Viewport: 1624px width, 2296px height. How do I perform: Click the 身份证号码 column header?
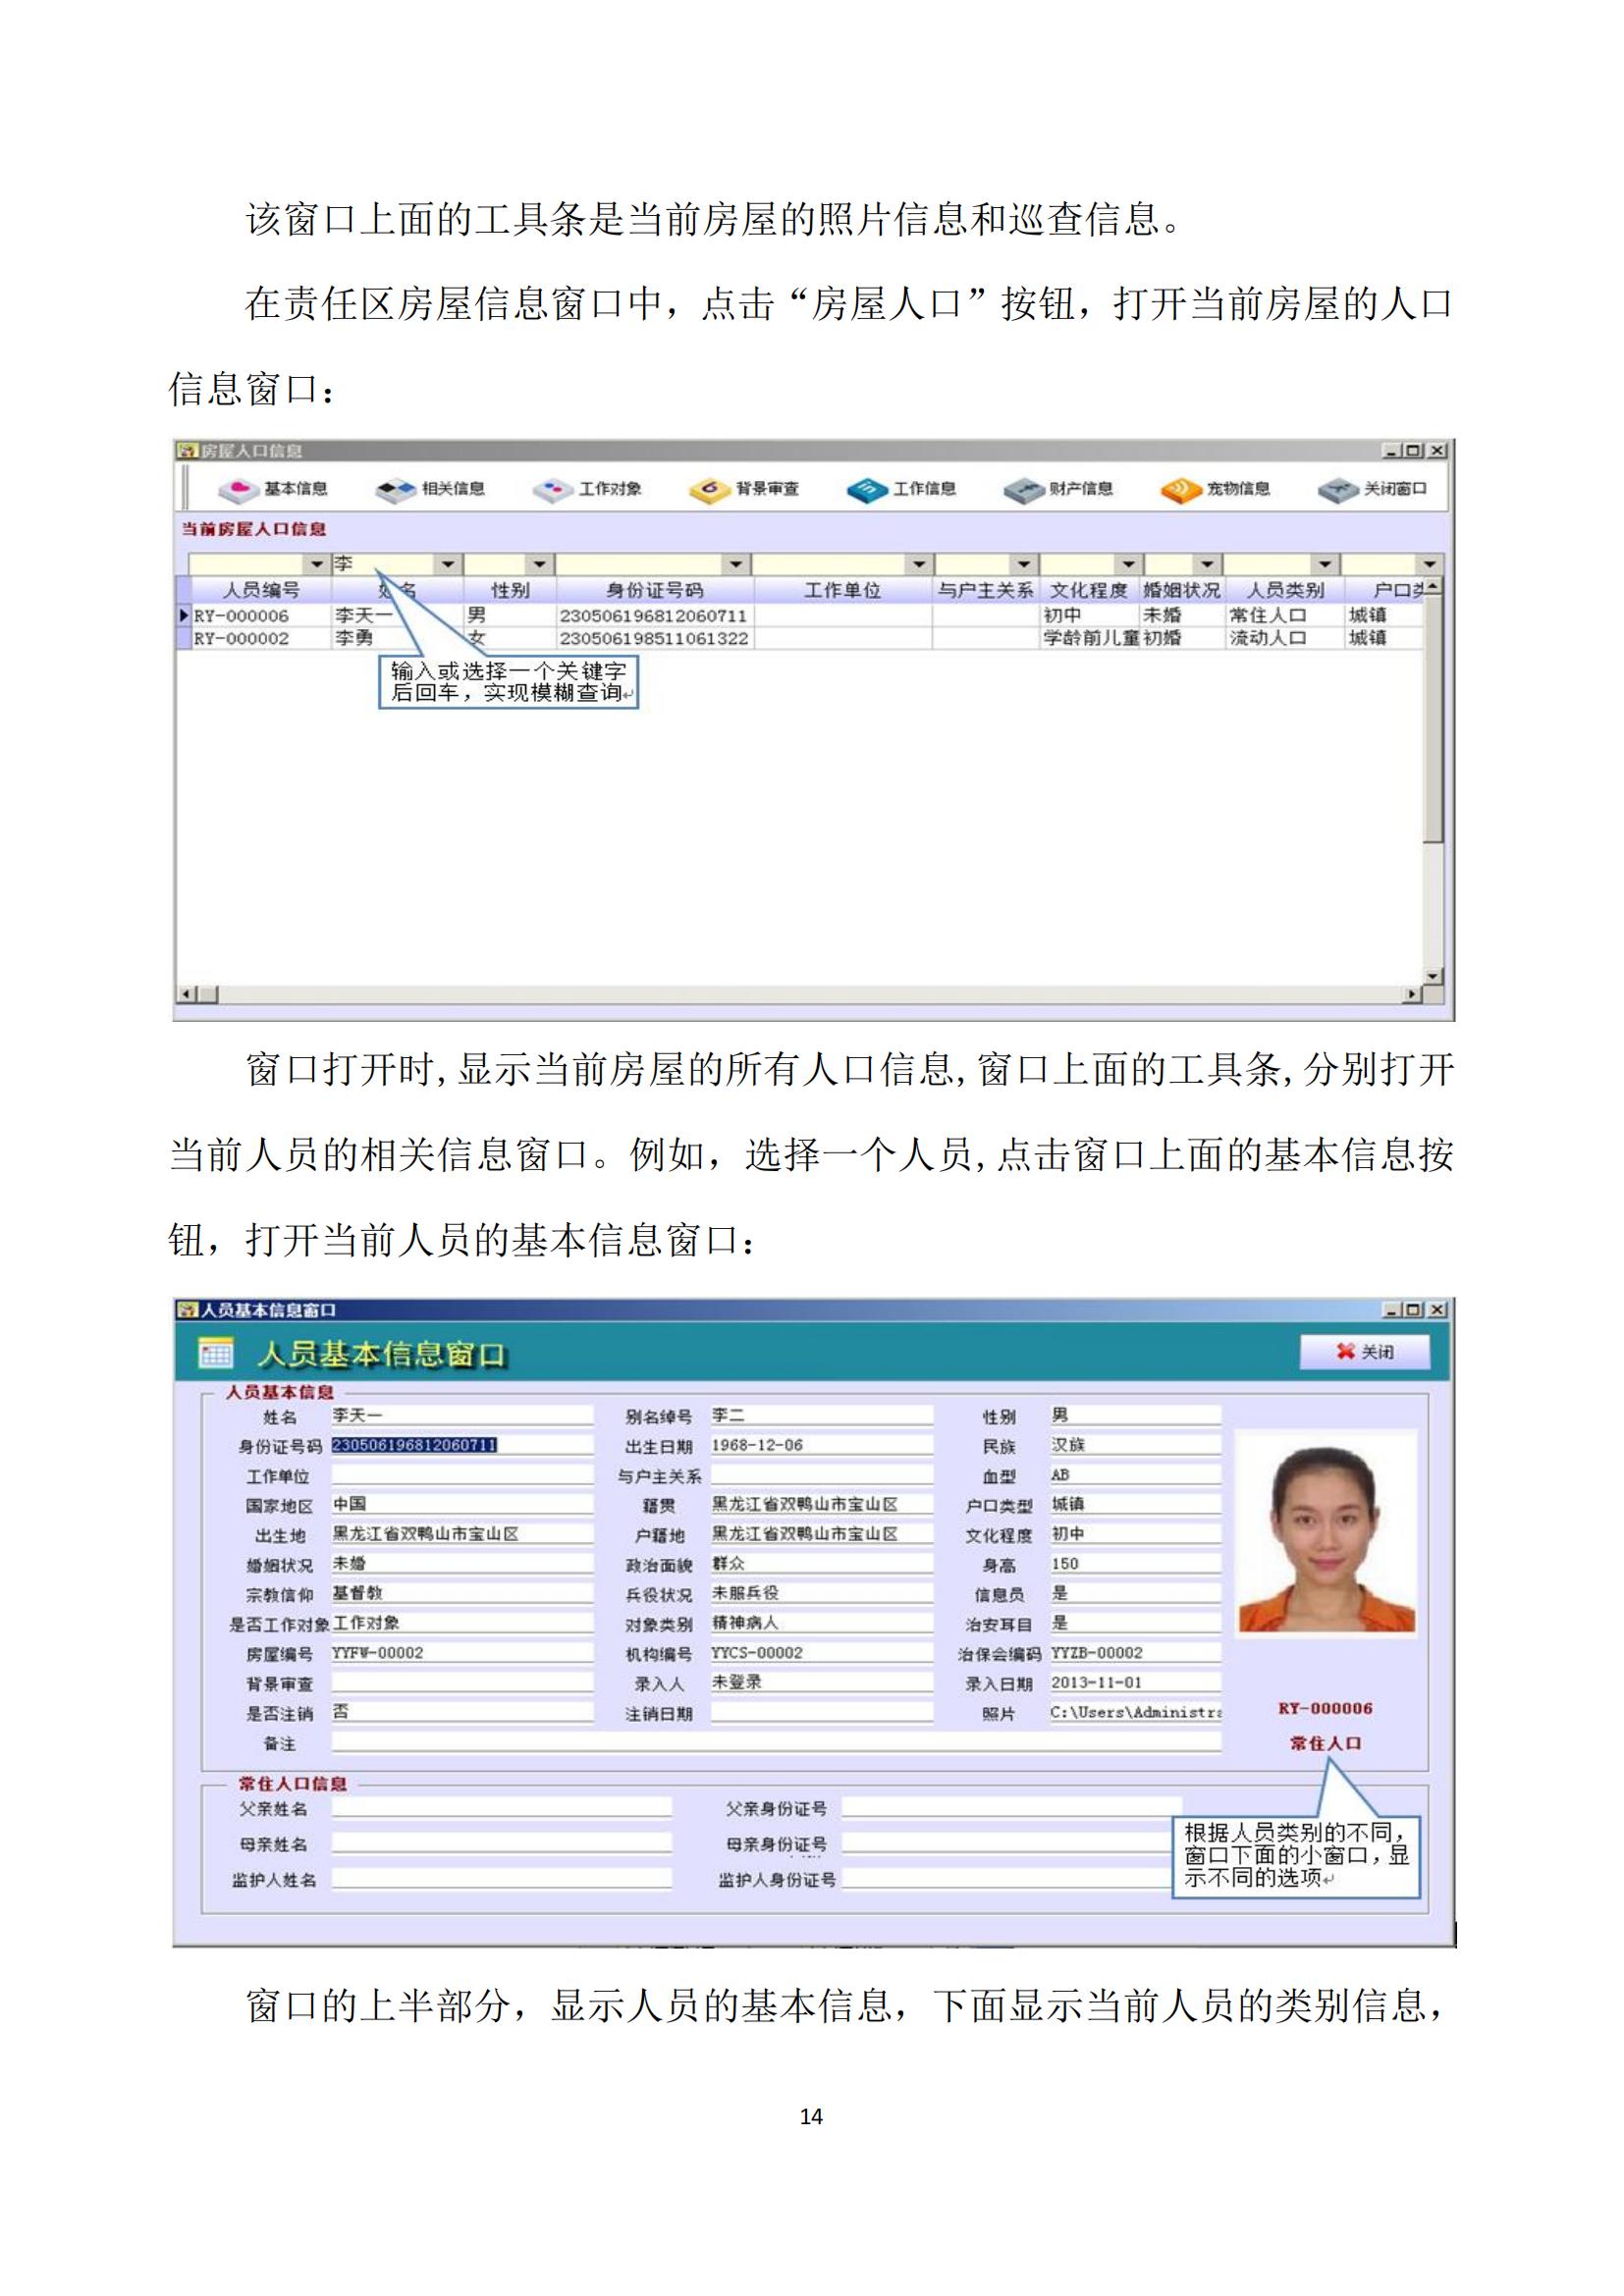655,591
